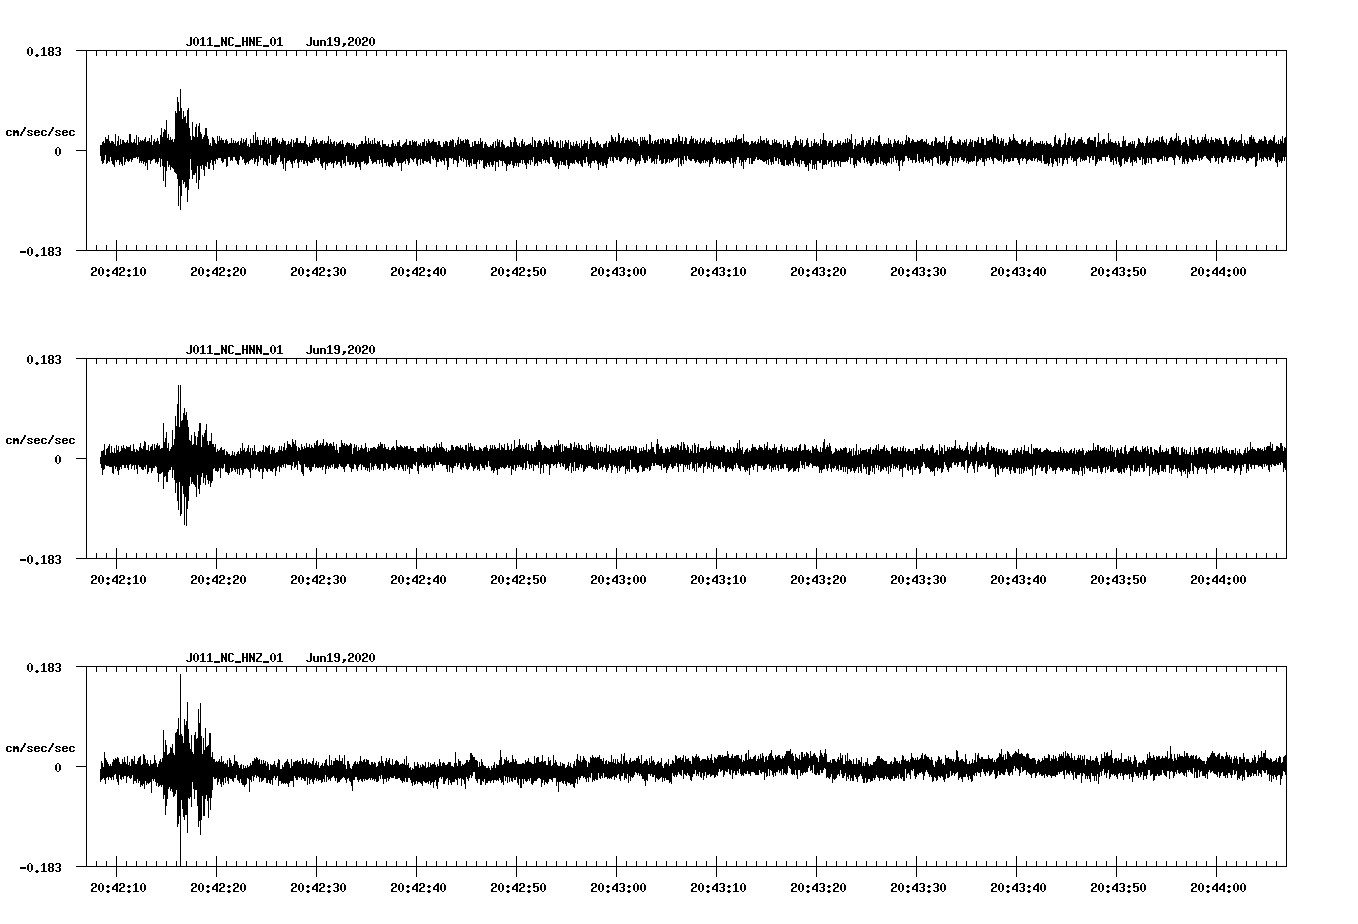Click the 0.183 upper limit on HNN axis
The image size is (1358, 924).
tap(43, 359)
